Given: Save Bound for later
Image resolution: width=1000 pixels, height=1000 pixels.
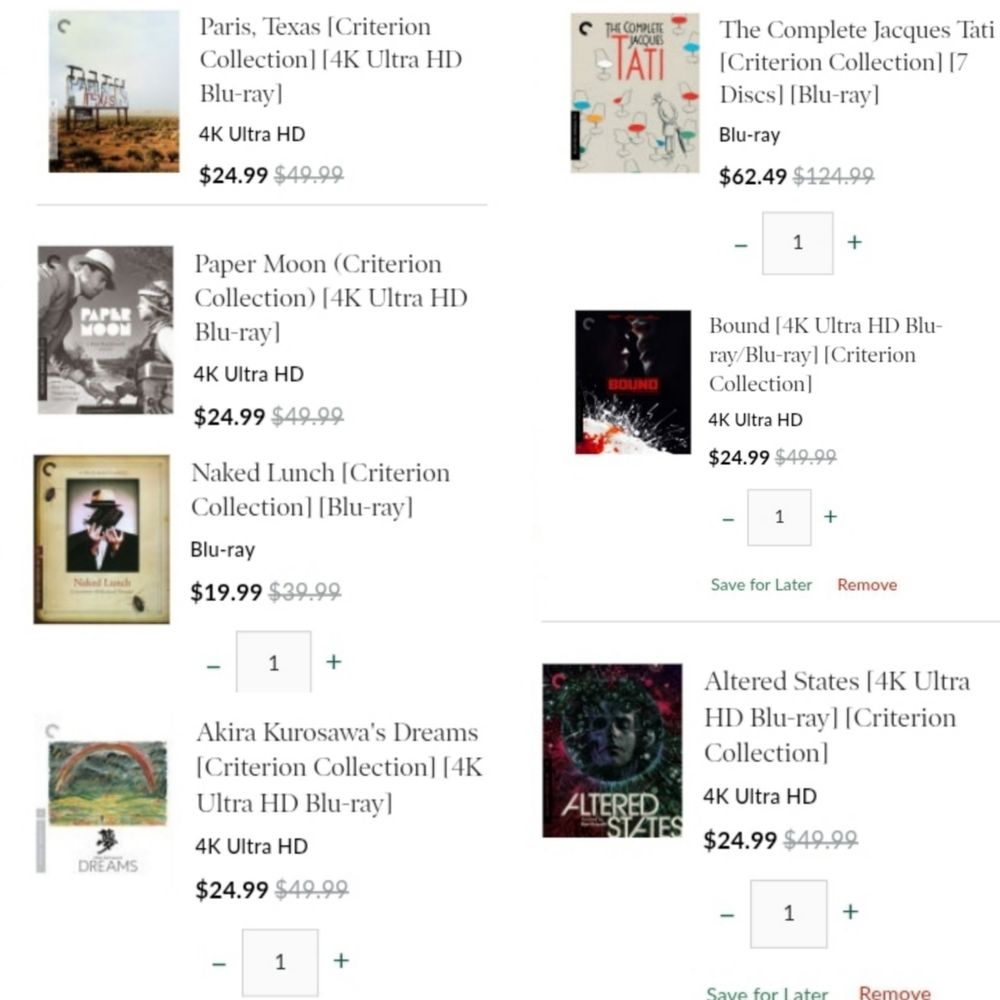Looking at the screenshot, I should (x=761, y=585).
